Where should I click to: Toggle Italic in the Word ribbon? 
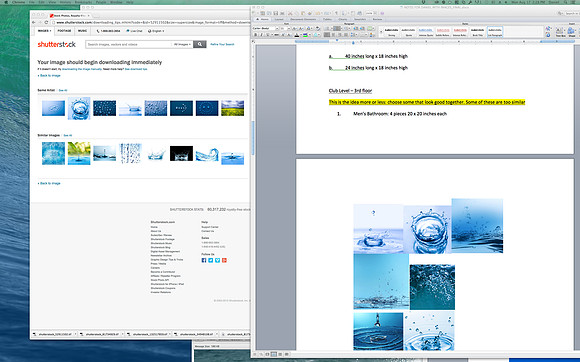coord(262,35)
